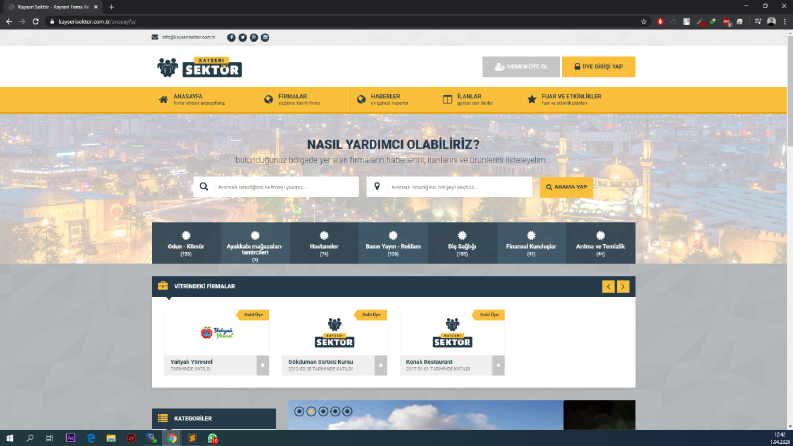Open Sublime Text from taskbar
793x446 pixels.
tap(192, 438)
